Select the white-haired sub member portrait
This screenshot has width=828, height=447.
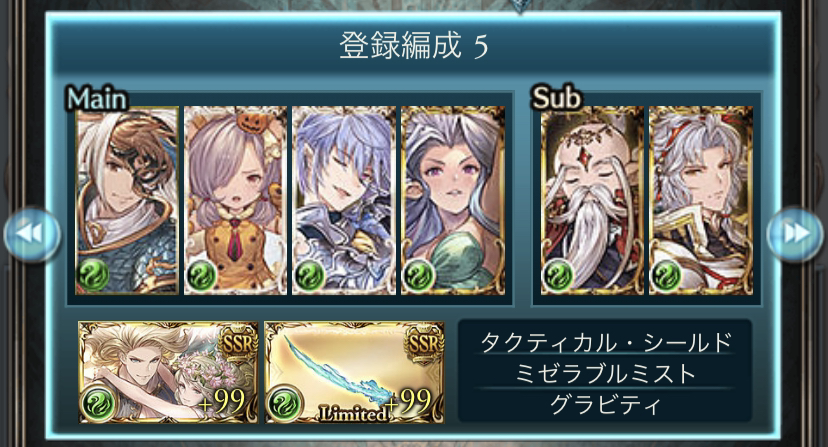[701, 200]
